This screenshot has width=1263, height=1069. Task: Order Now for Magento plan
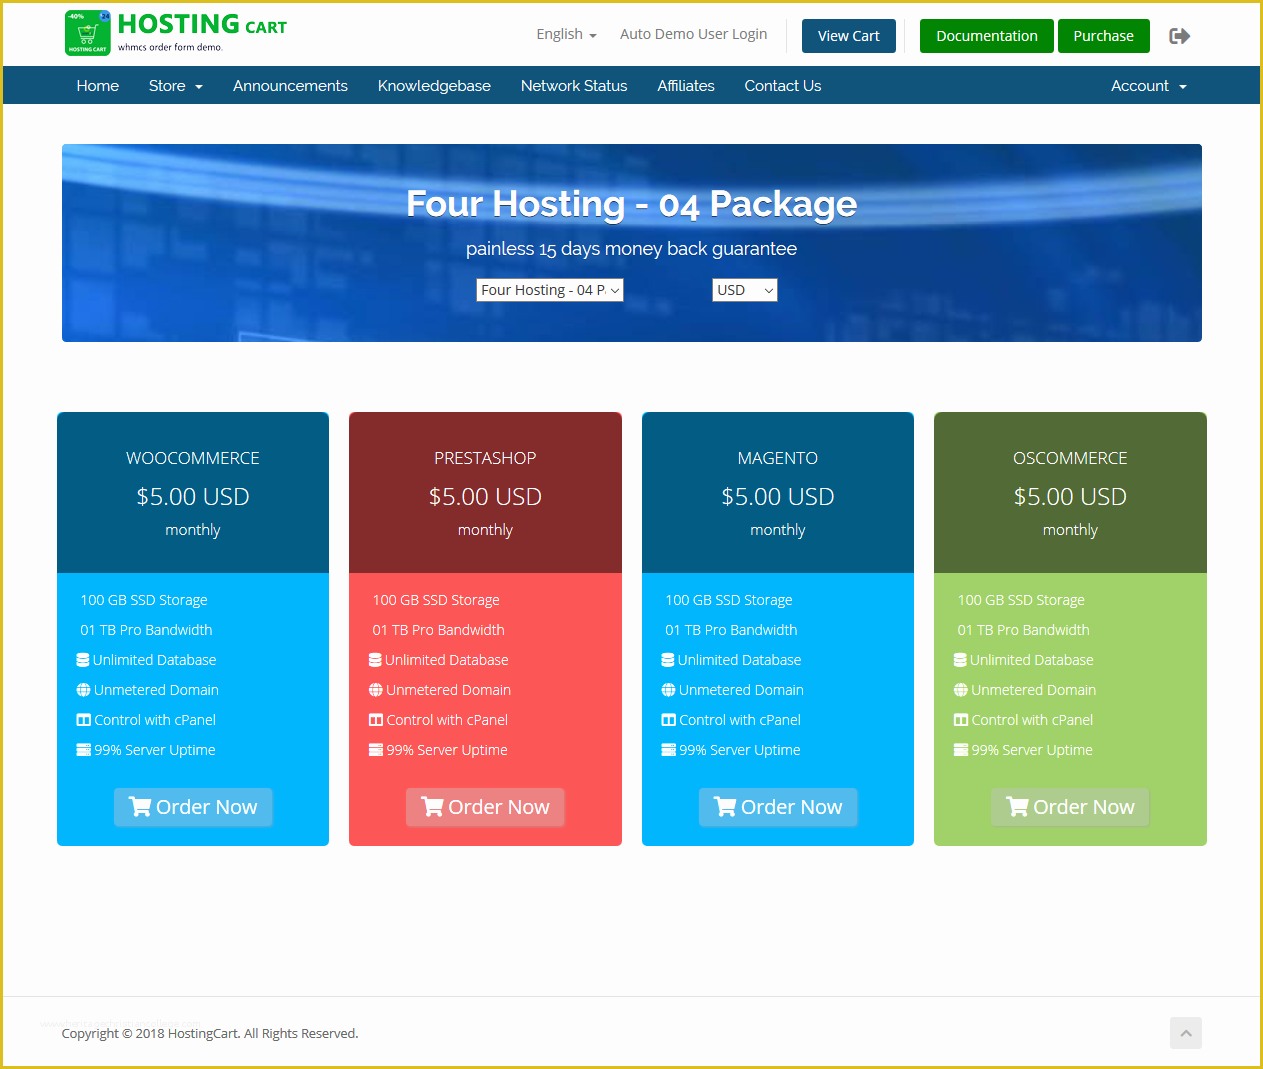(778, 807)
